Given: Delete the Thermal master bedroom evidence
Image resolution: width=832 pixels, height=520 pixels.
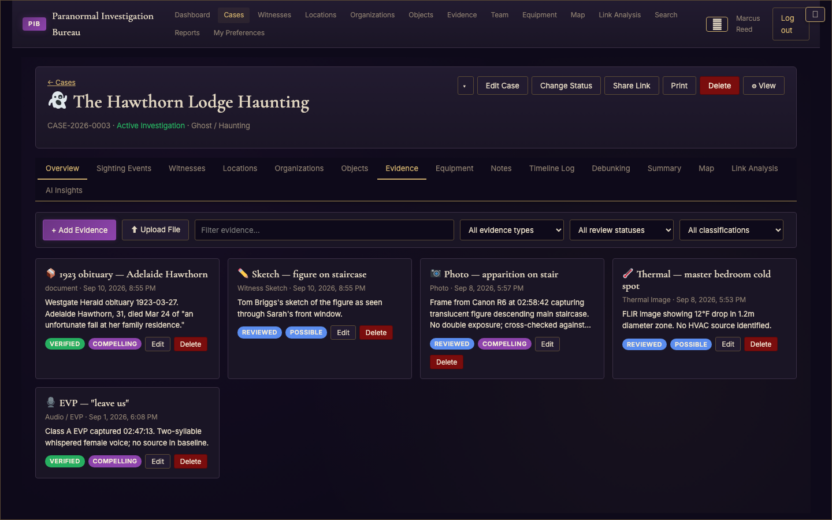Looking at the screenshot, I should 760,344.
